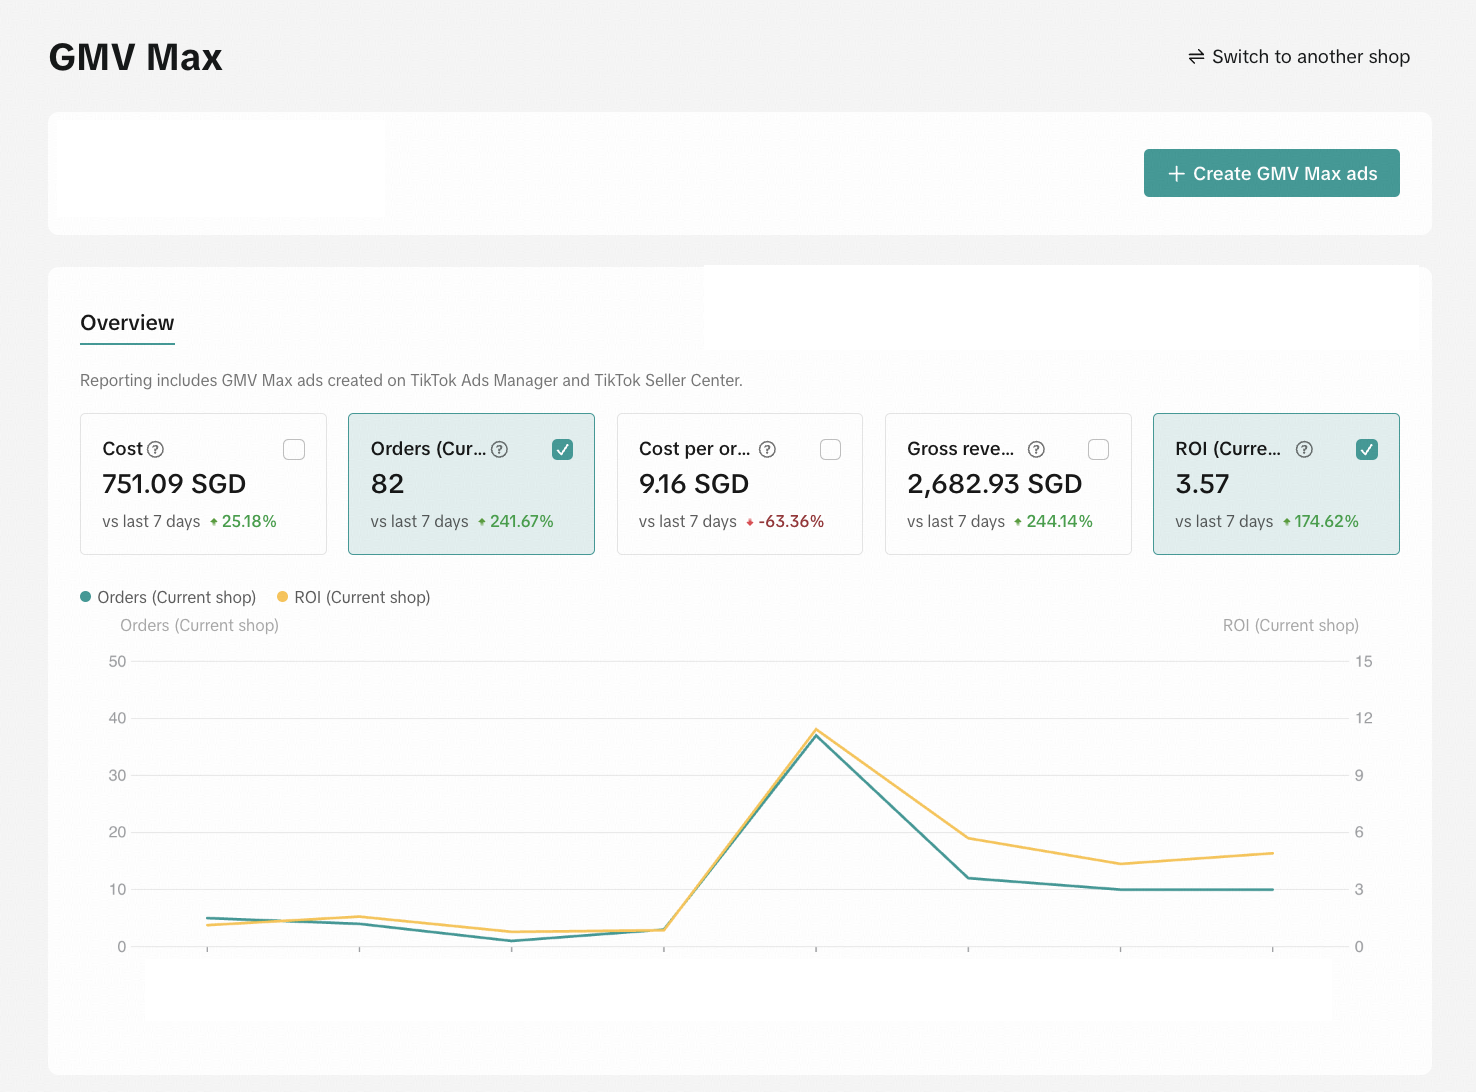The height and width of the screenshot is (1092, 1476).
Task: Uncheck the Orders (Current shop) checkbox
Action: point(563,450)
